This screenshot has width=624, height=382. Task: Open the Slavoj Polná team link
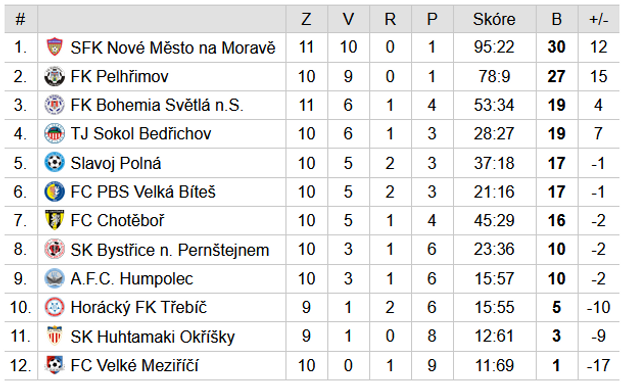point(116,163)
